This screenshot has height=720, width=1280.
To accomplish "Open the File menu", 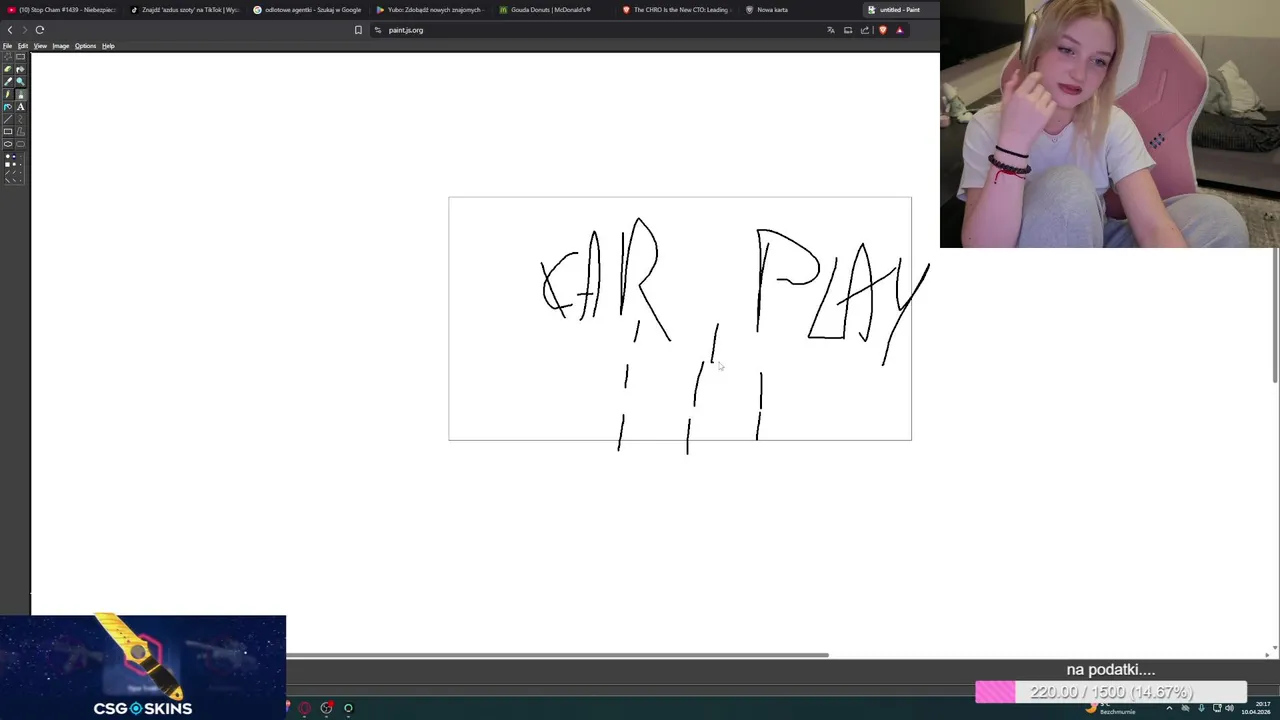I will click(x=7, y=46).
